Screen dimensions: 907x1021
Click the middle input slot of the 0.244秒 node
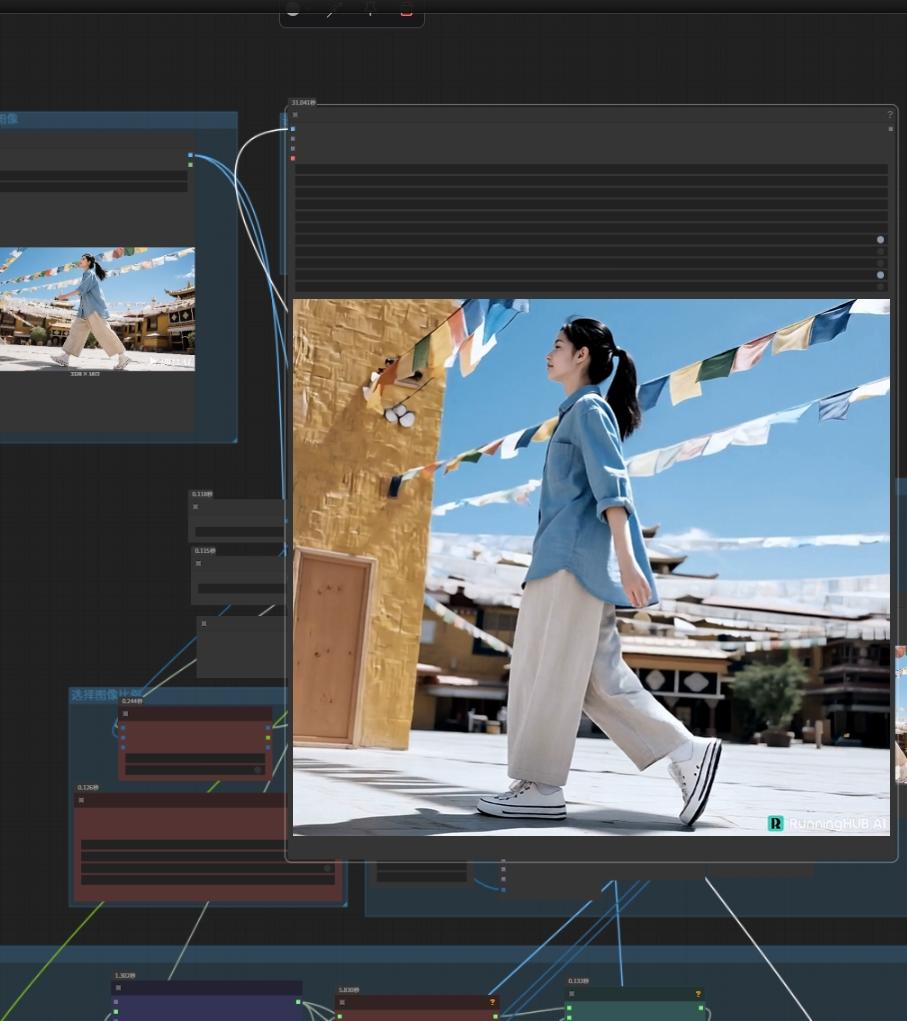click(123, 738)
